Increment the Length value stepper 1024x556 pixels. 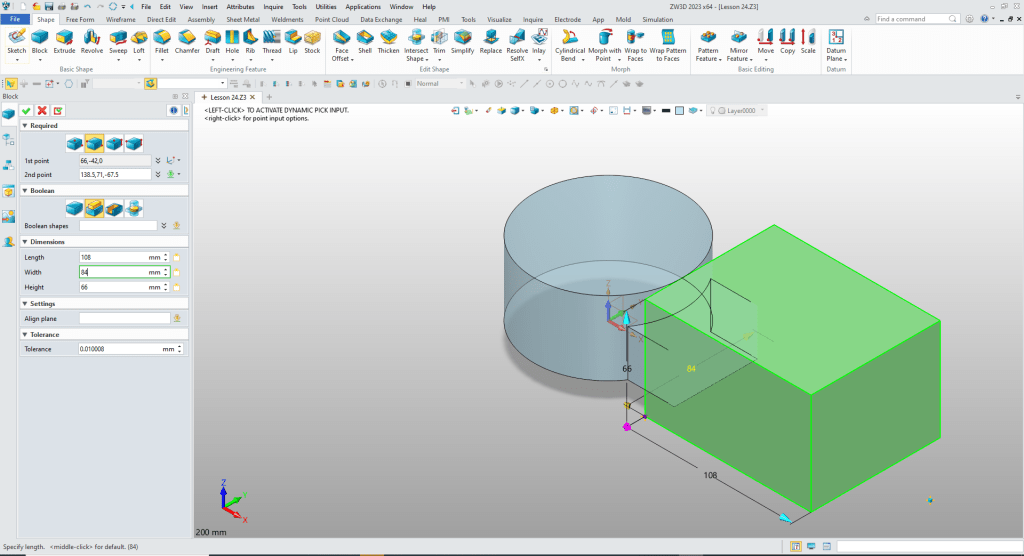[x=165, y=255]
